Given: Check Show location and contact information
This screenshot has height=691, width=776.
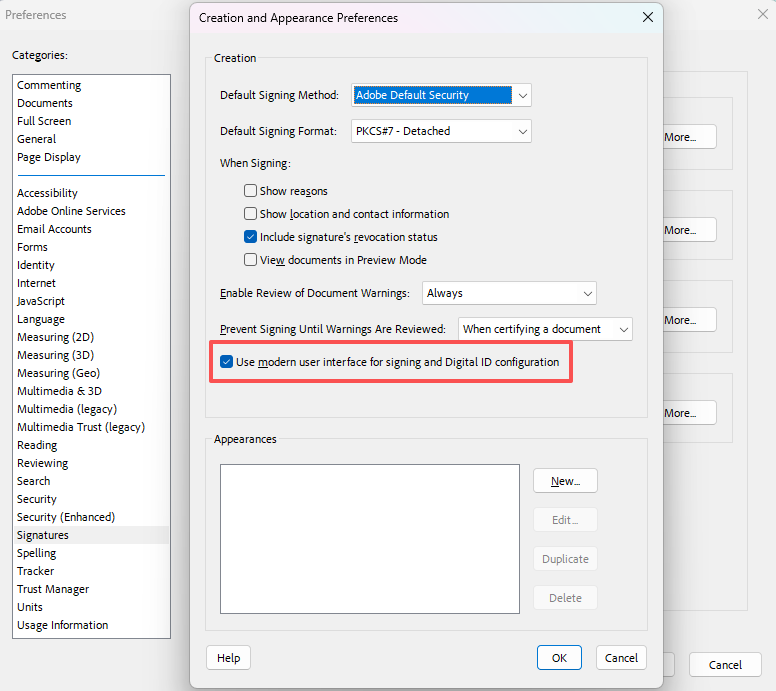Looking at the screenshot, I should [251, 214].
